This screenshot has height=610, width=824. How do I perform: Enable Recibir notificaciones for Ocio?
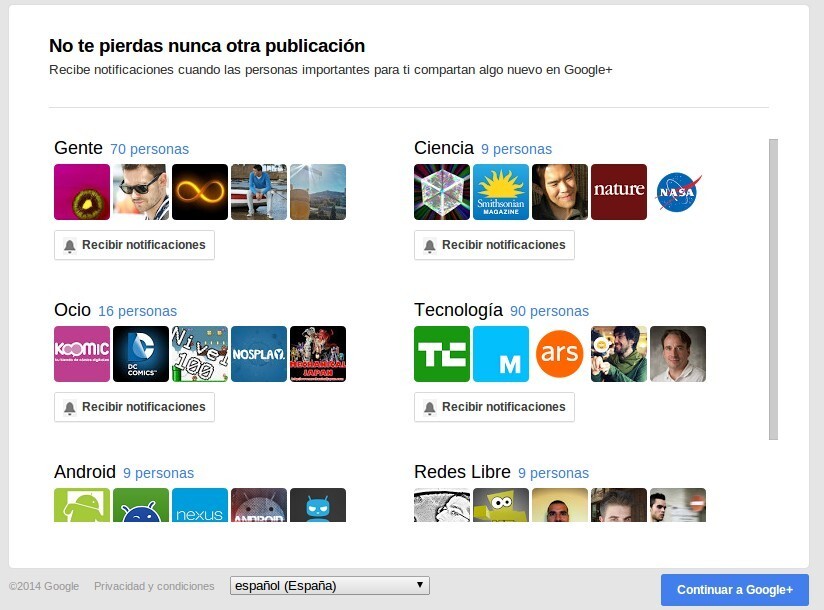(134, 407)
